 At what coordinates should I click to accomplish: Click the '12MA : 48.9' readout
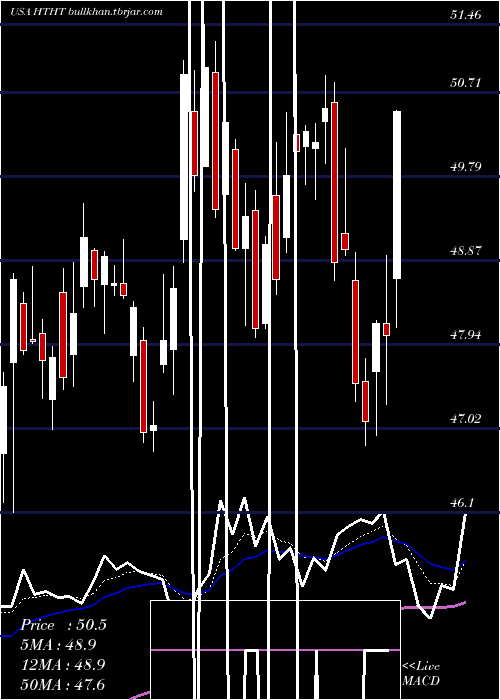coord(63,664)
